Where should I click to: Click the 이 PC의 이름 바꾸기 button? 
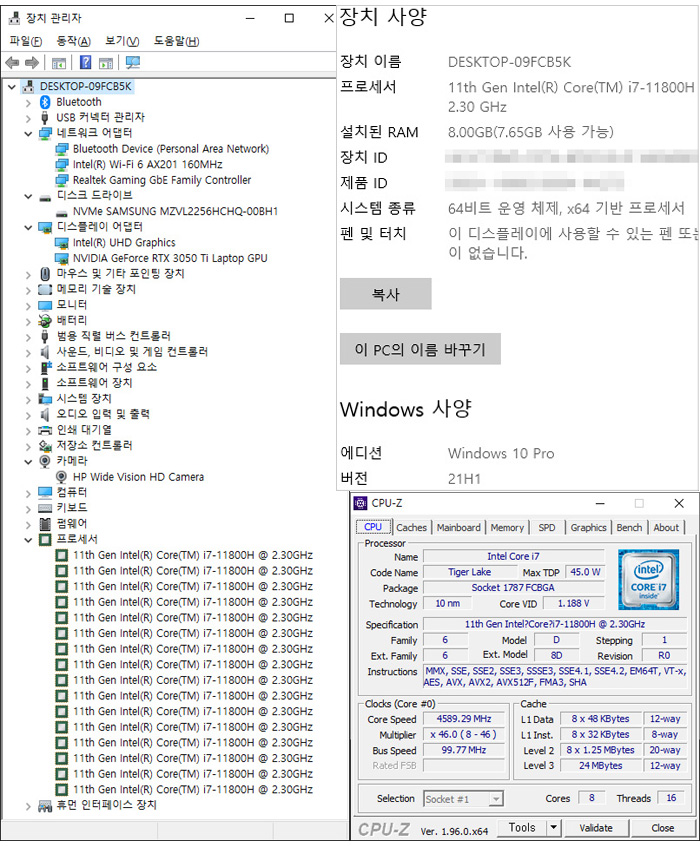click(420, 350)
